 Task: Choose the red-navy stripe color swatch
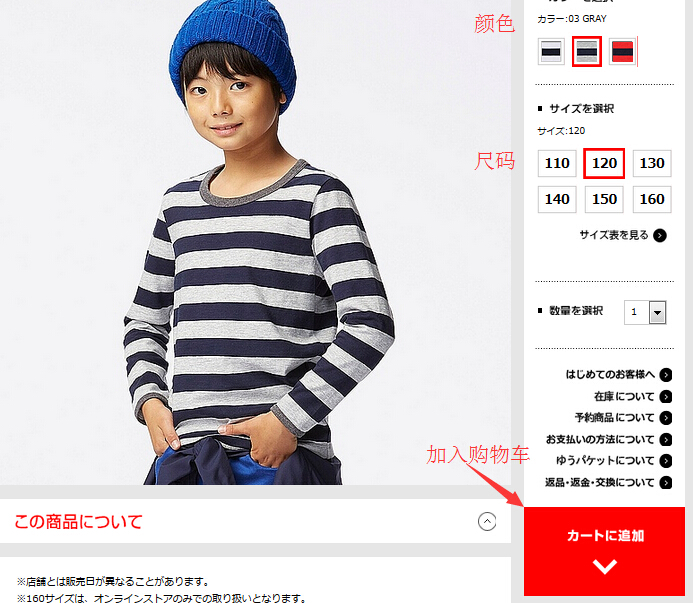coord(622,52)
